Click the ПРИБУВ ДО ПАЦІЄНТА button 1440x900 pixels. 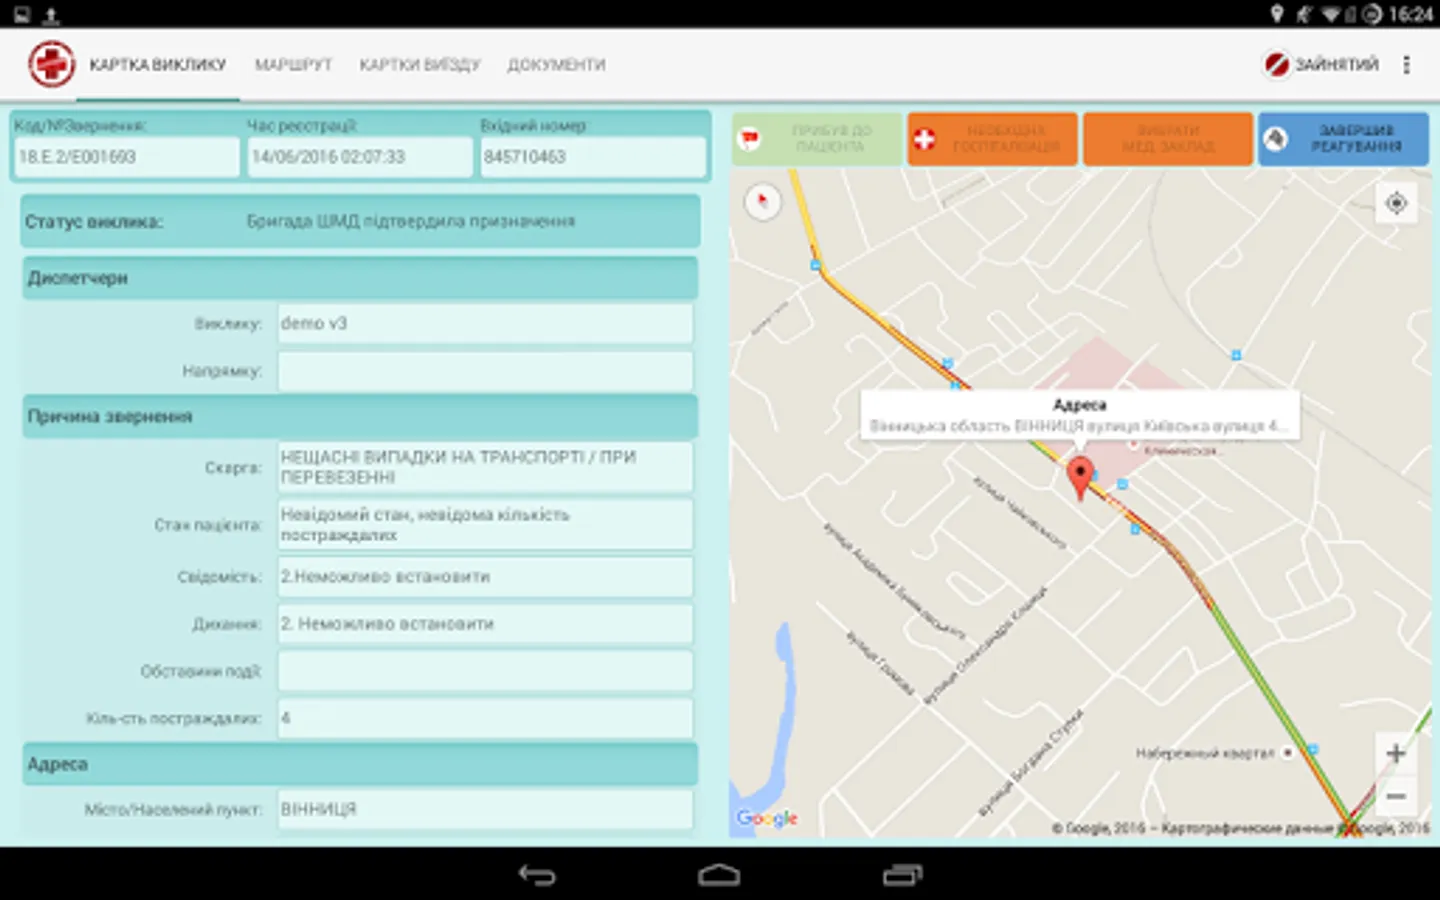(x=817, y=139)
